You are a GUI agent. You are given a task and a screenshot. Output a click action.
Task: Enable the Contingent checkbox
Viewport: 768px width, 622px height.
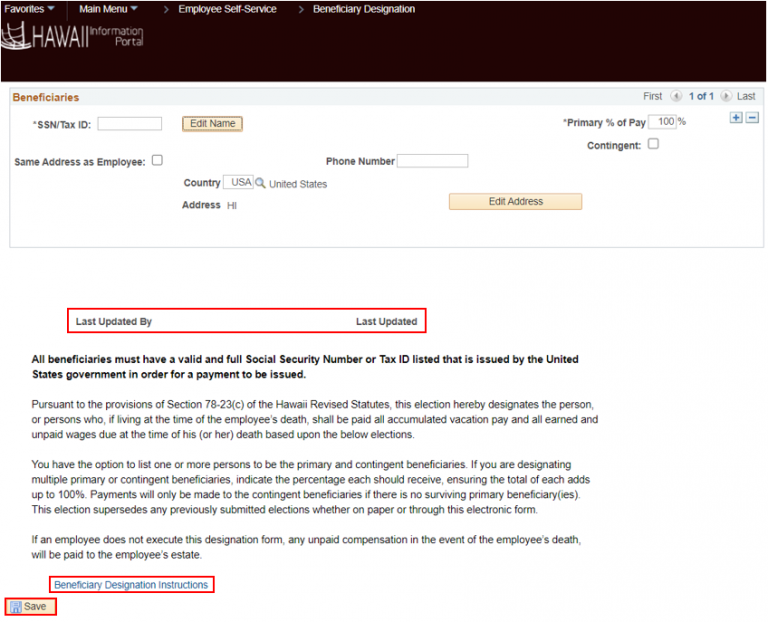653,144
